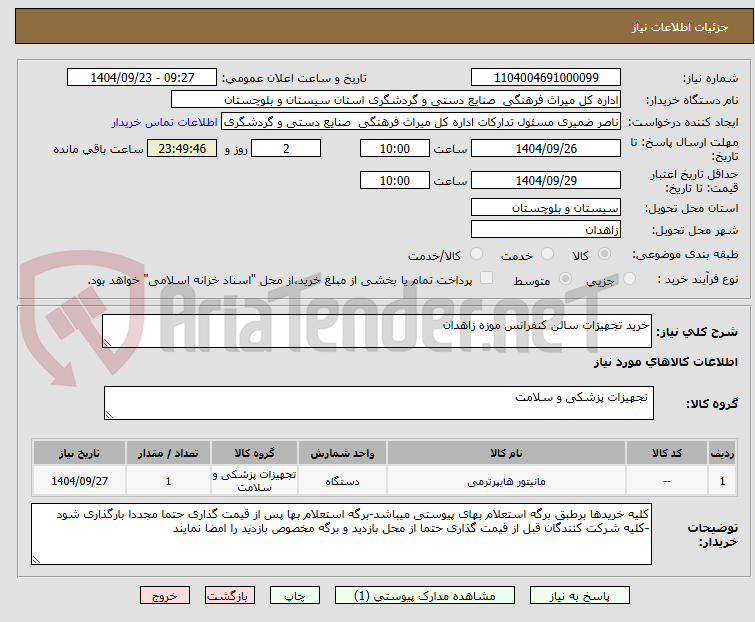Click the price validity hour field 10:00

(394, 180)
